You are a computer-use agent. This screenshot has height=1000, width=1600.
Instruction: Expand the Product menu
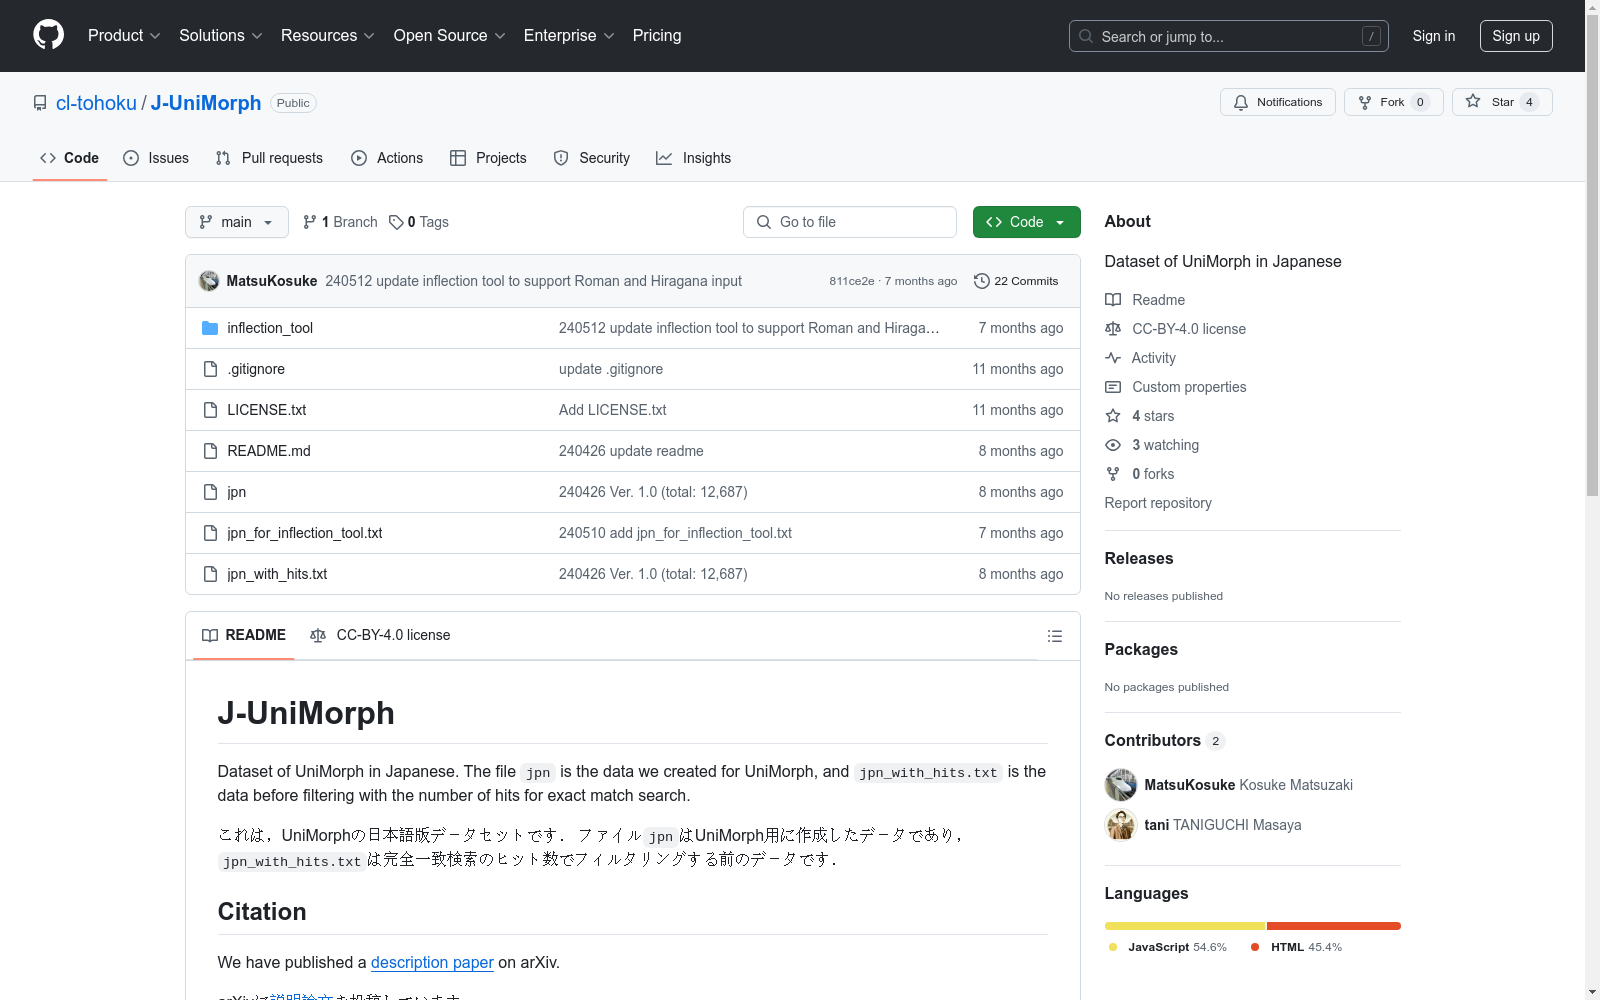(x=124, y=36)
